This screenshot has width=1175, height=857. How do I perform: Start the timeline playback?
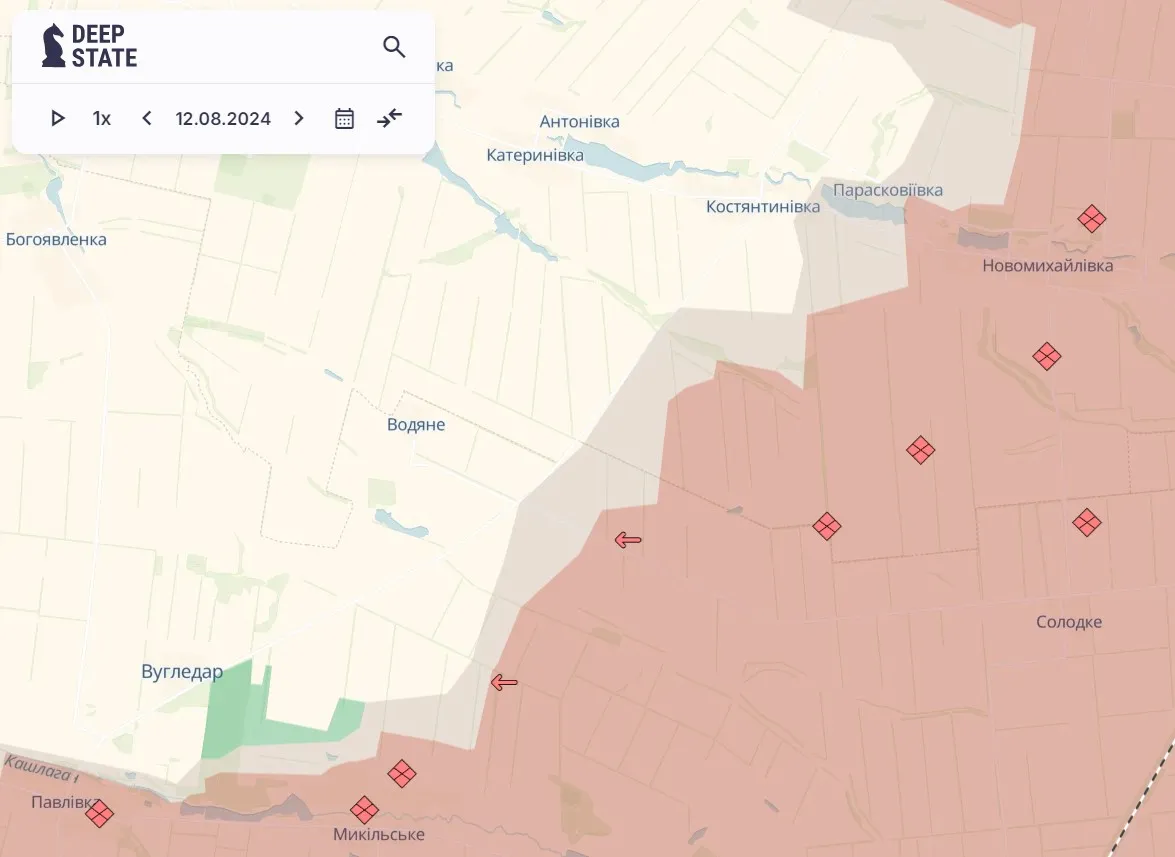point(58,118)
